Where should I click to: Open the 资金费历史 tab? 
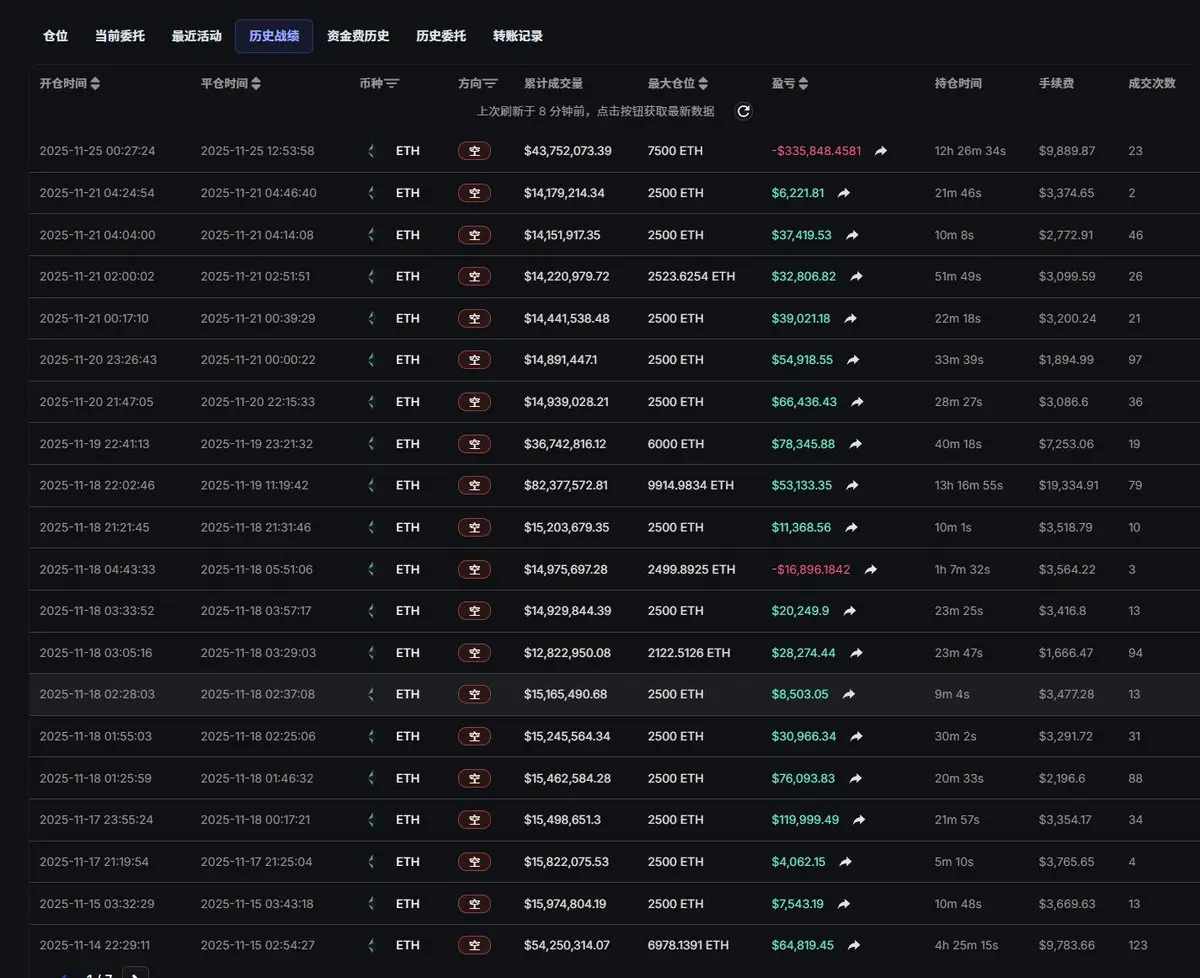pyautogui.click(x=358, y=36)
